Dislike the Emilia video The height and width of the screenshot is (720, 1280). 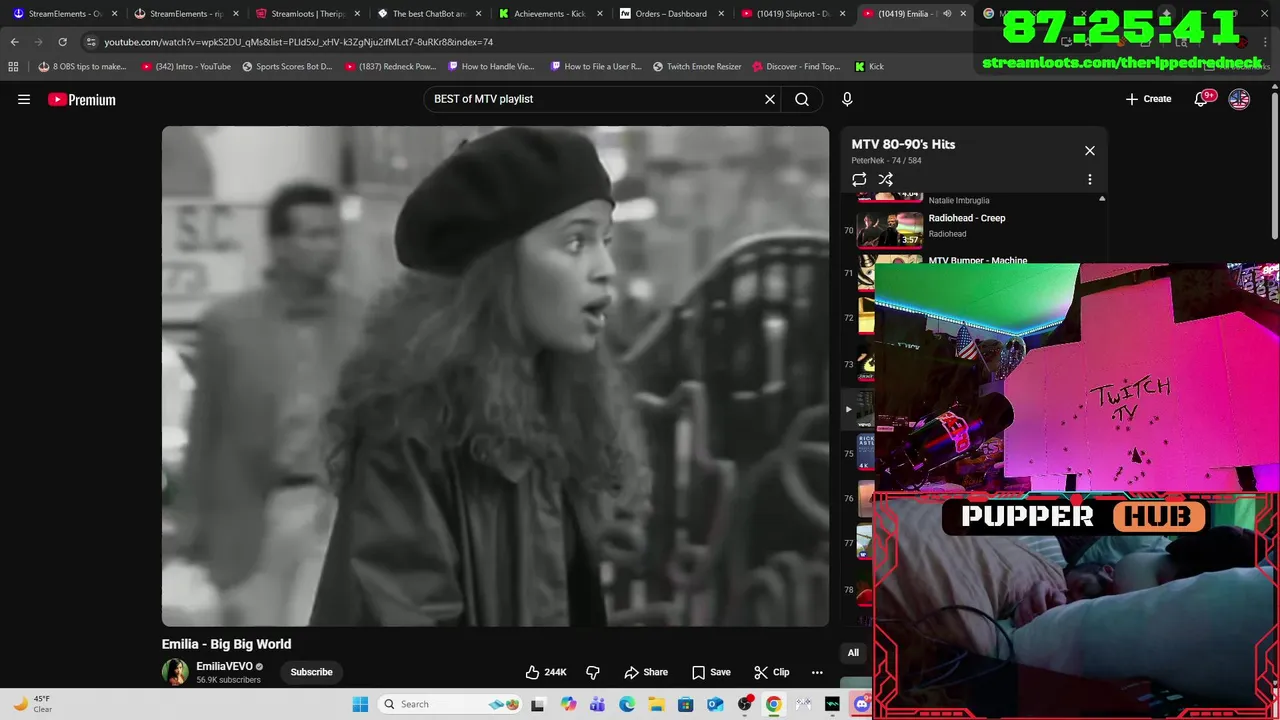coord(593,672)
